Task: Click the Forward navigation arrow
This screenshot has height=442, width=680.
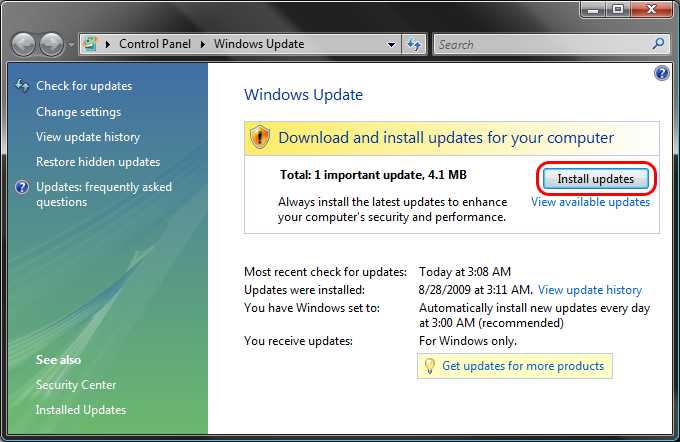Action: coord(52,44)
